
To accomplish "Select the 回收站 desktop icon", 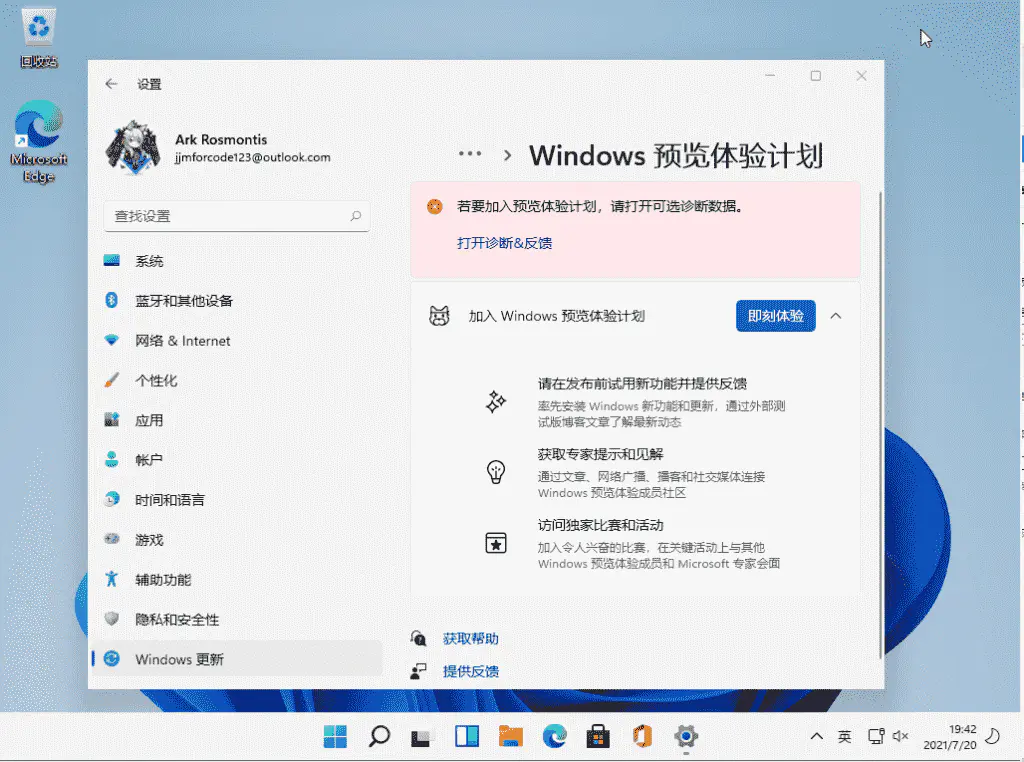I will coord(39,37).
